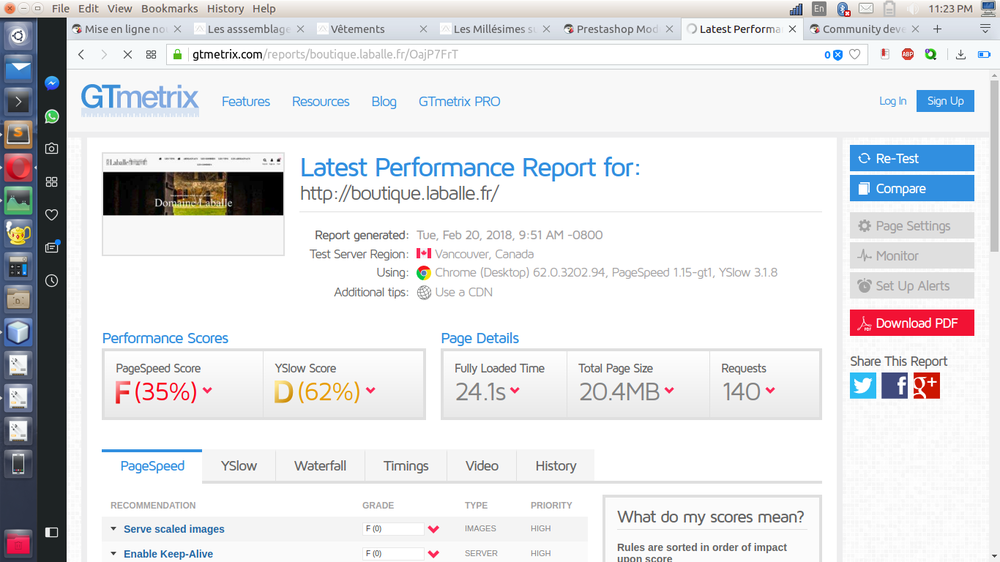The height and width of the screenshot is (562, 1000).
Task: Open the tab menu icon at far right
Action: tap(985, 29)
